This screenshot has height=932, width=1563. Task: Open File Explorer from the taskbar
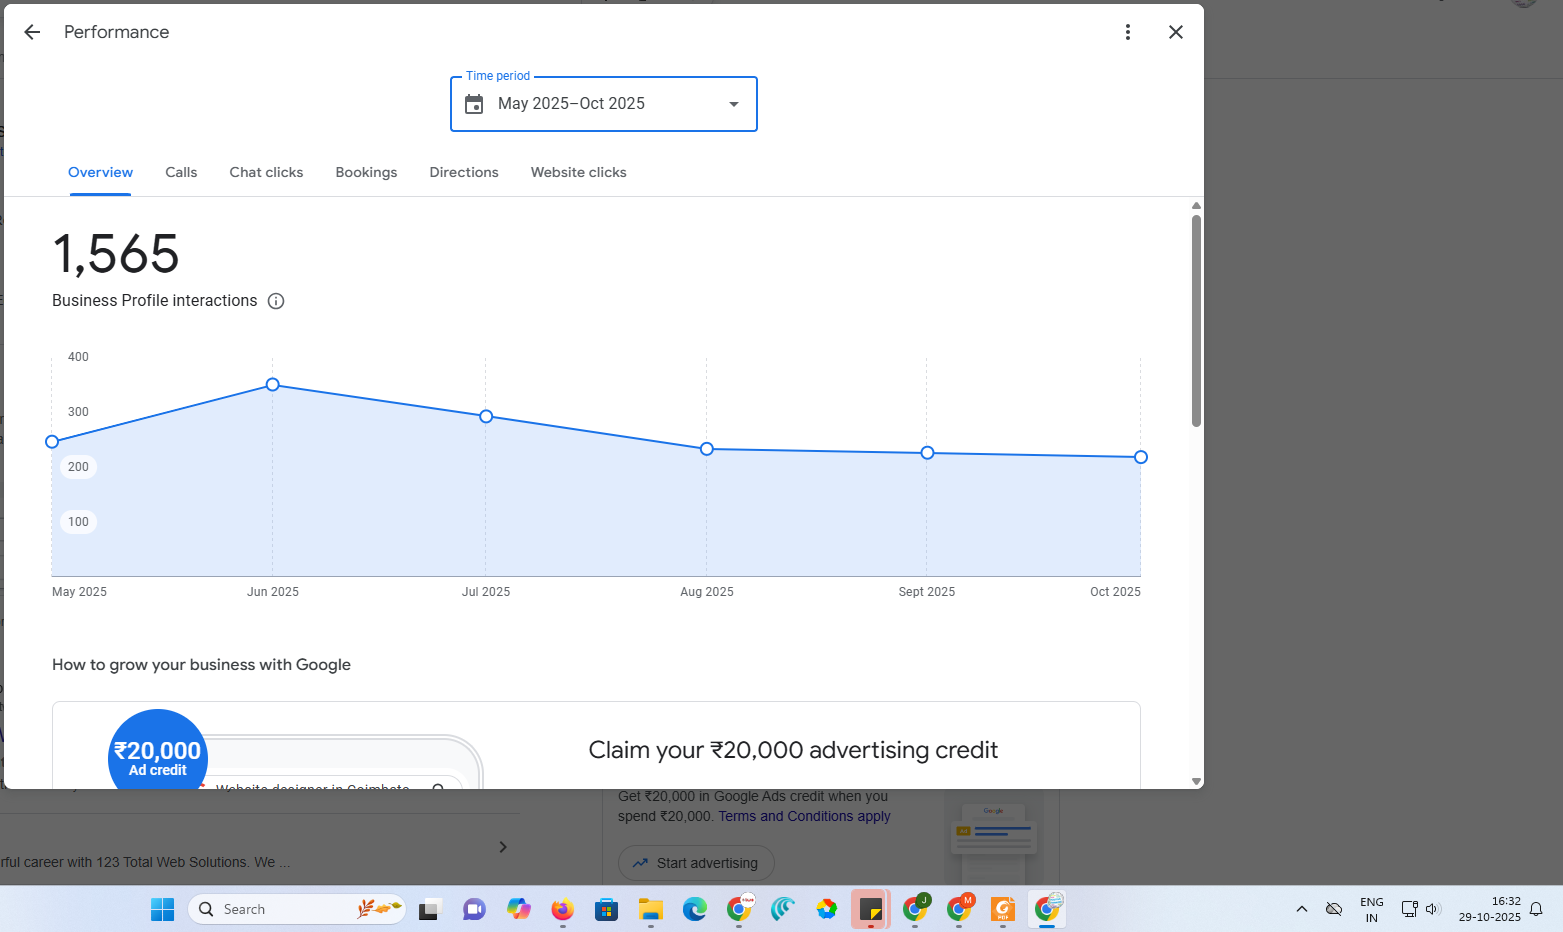coord(650,909)
